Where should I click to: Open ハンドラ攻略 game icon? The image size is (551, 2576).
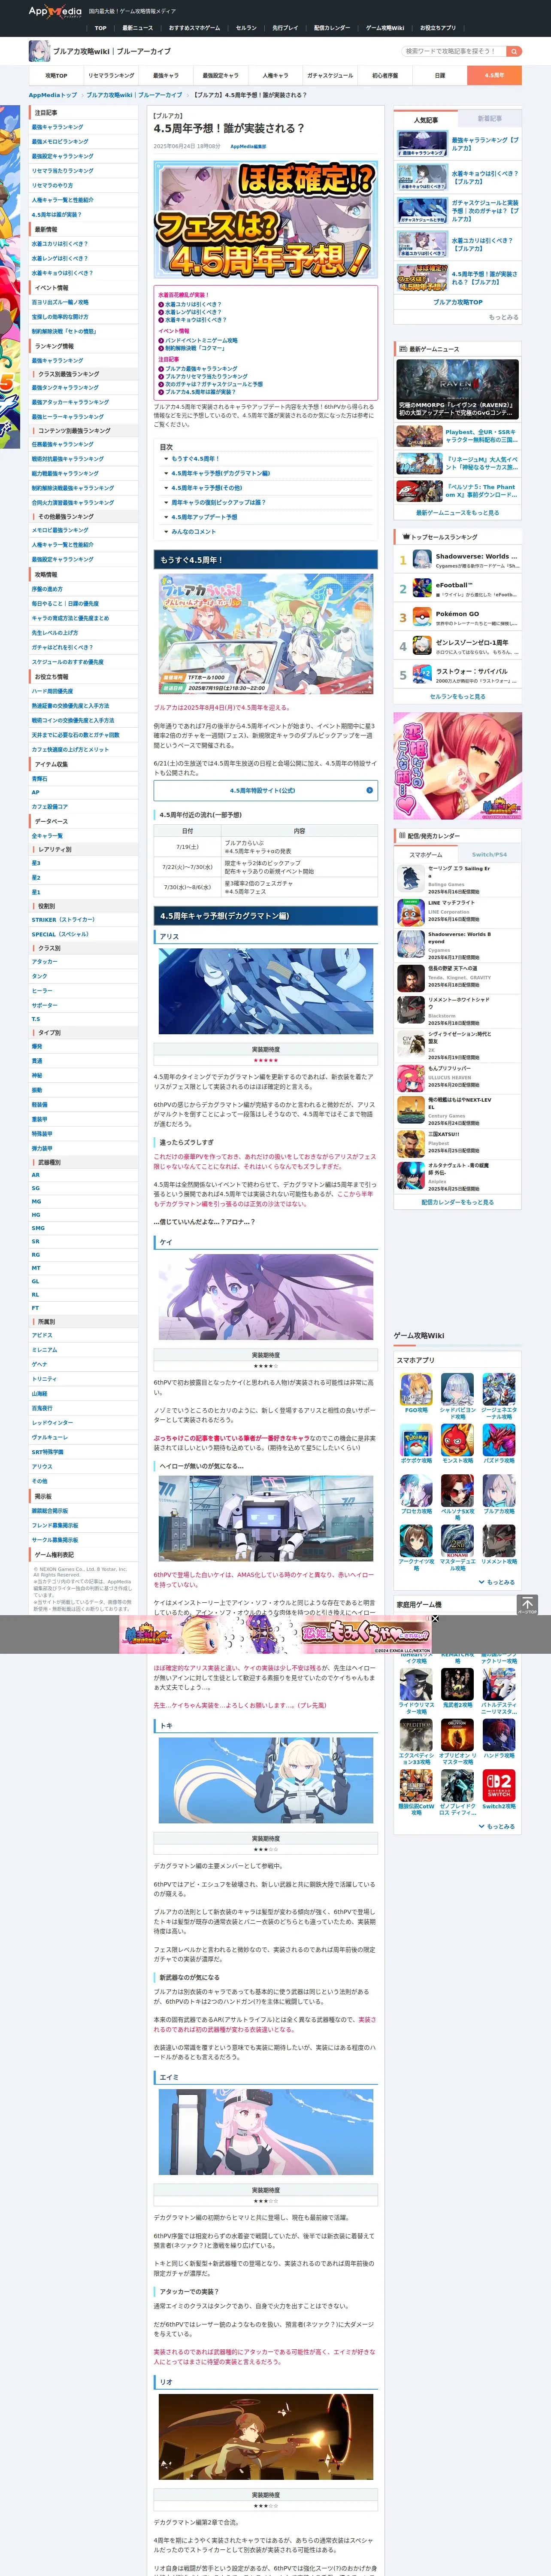tap(499, 1735)
